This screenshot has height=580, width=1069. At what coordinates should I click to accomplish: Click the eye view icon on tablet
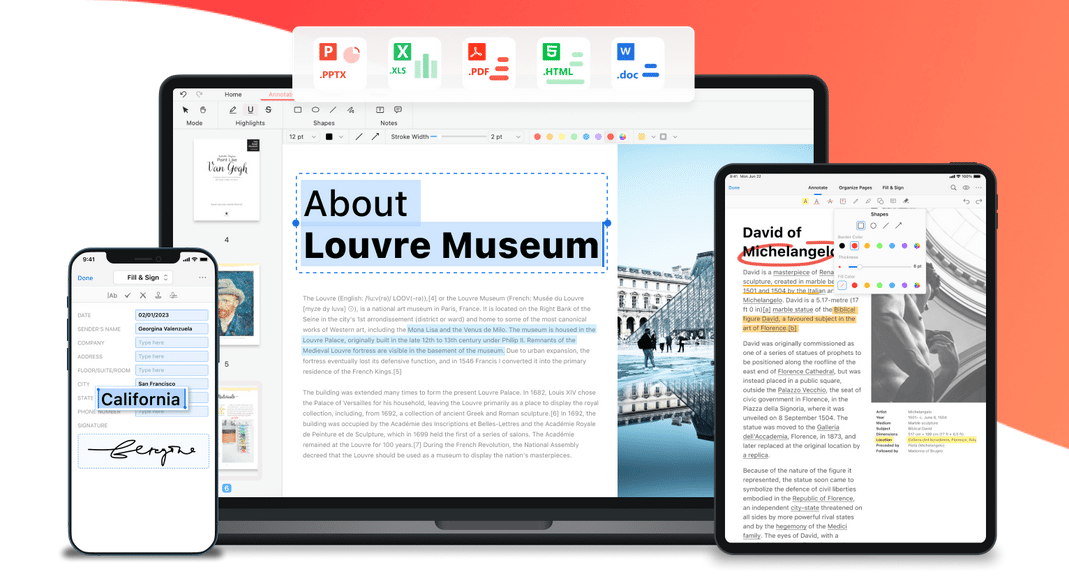(965, 187)
